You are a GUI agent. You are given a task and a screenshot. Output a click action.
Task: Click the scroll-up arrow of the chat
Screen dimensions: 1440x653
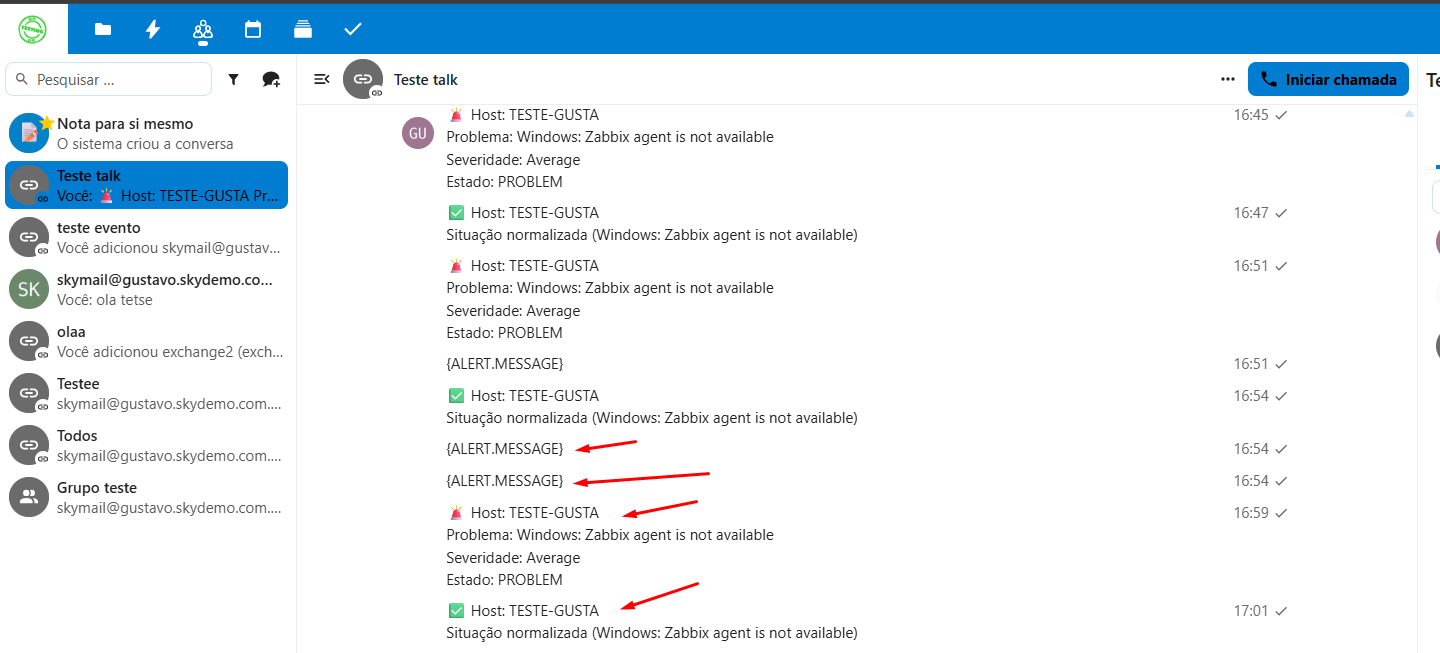pos(1409,114)
